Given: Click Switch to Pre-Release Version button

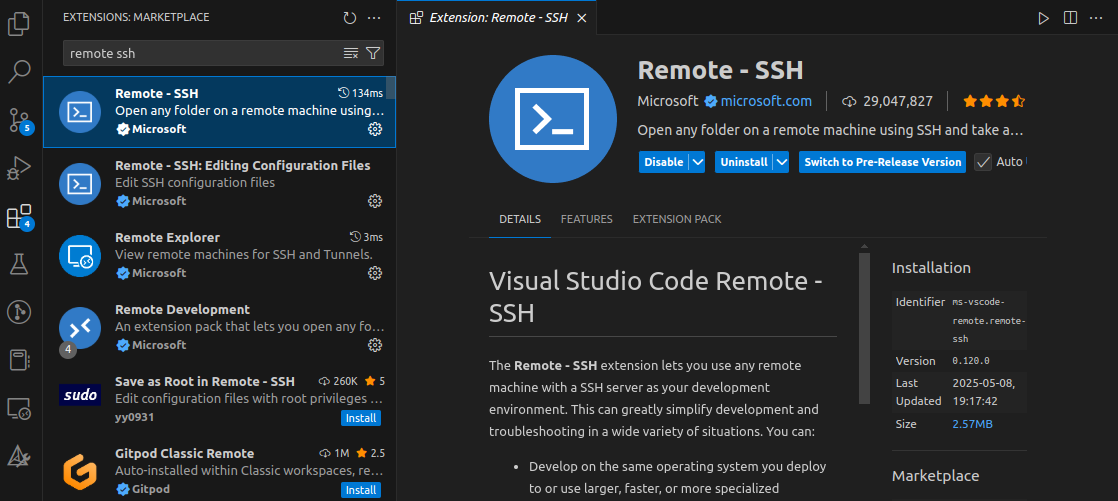Looking at the screenshot, I should point(882,162).
